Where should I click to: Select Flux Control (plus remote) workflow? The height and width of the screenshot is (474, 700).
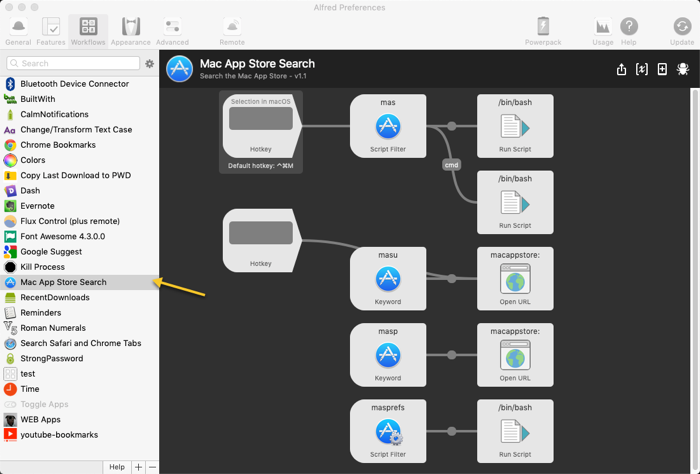[79, 221]
